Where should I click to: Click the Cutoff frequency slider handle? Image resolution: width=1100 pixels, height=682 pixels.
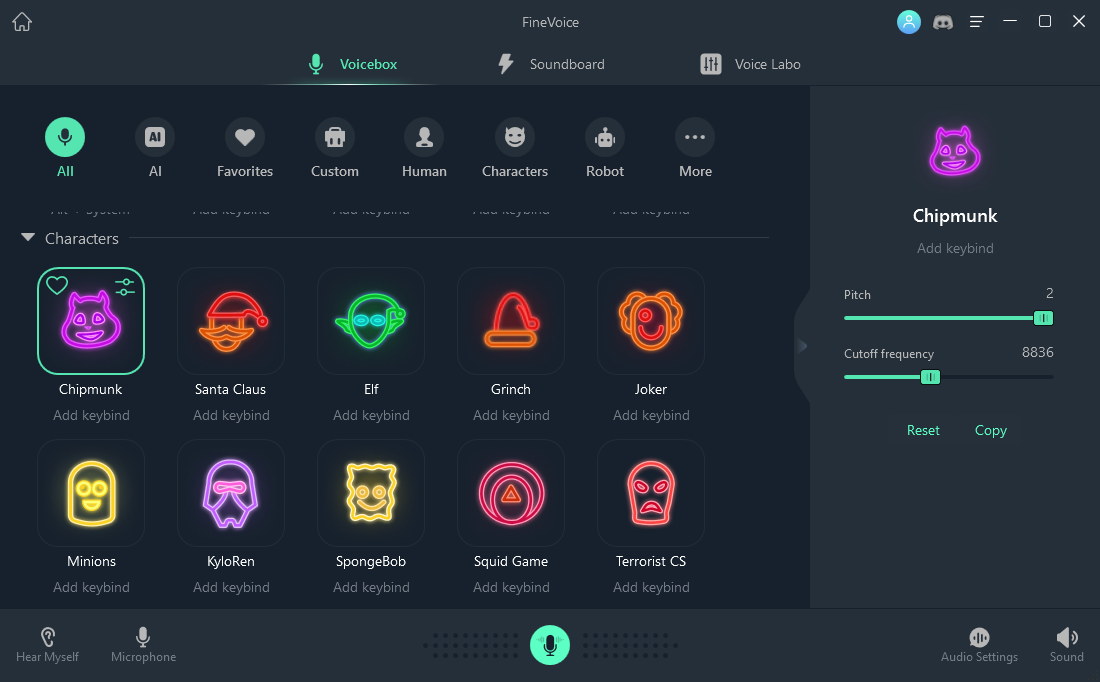pos(930,377)
